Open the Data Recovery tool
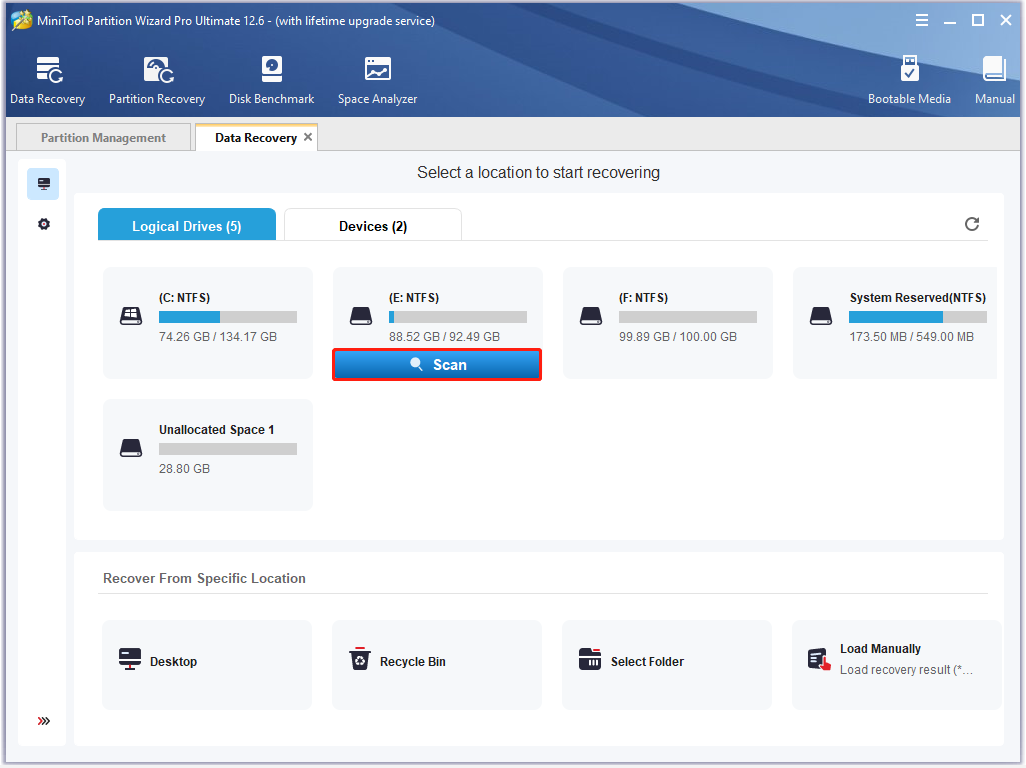The width and height of the screenshot is (1026, 768). click(x=47, y=79)
